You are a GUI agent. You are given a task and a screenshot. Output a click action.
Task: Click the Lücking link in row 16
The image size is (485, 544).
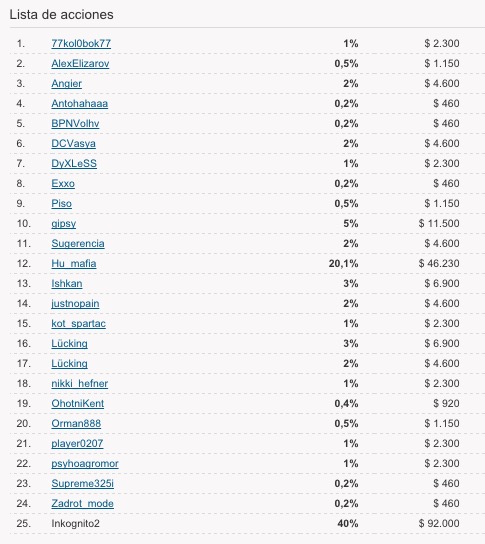(69, 344)
